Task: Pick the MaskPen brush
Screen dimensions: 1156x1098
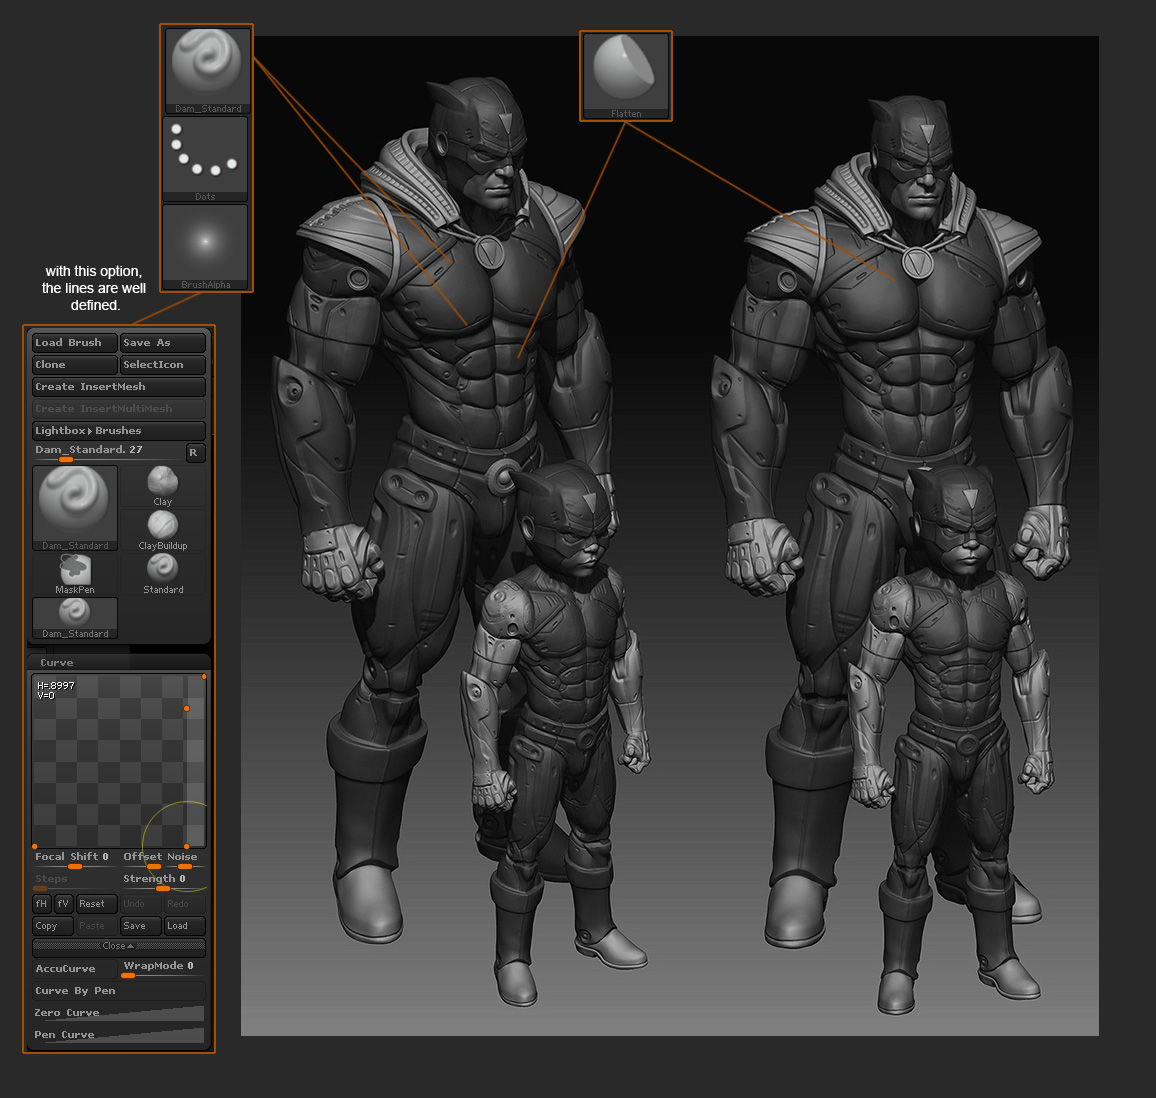Action: pos(74,574)
